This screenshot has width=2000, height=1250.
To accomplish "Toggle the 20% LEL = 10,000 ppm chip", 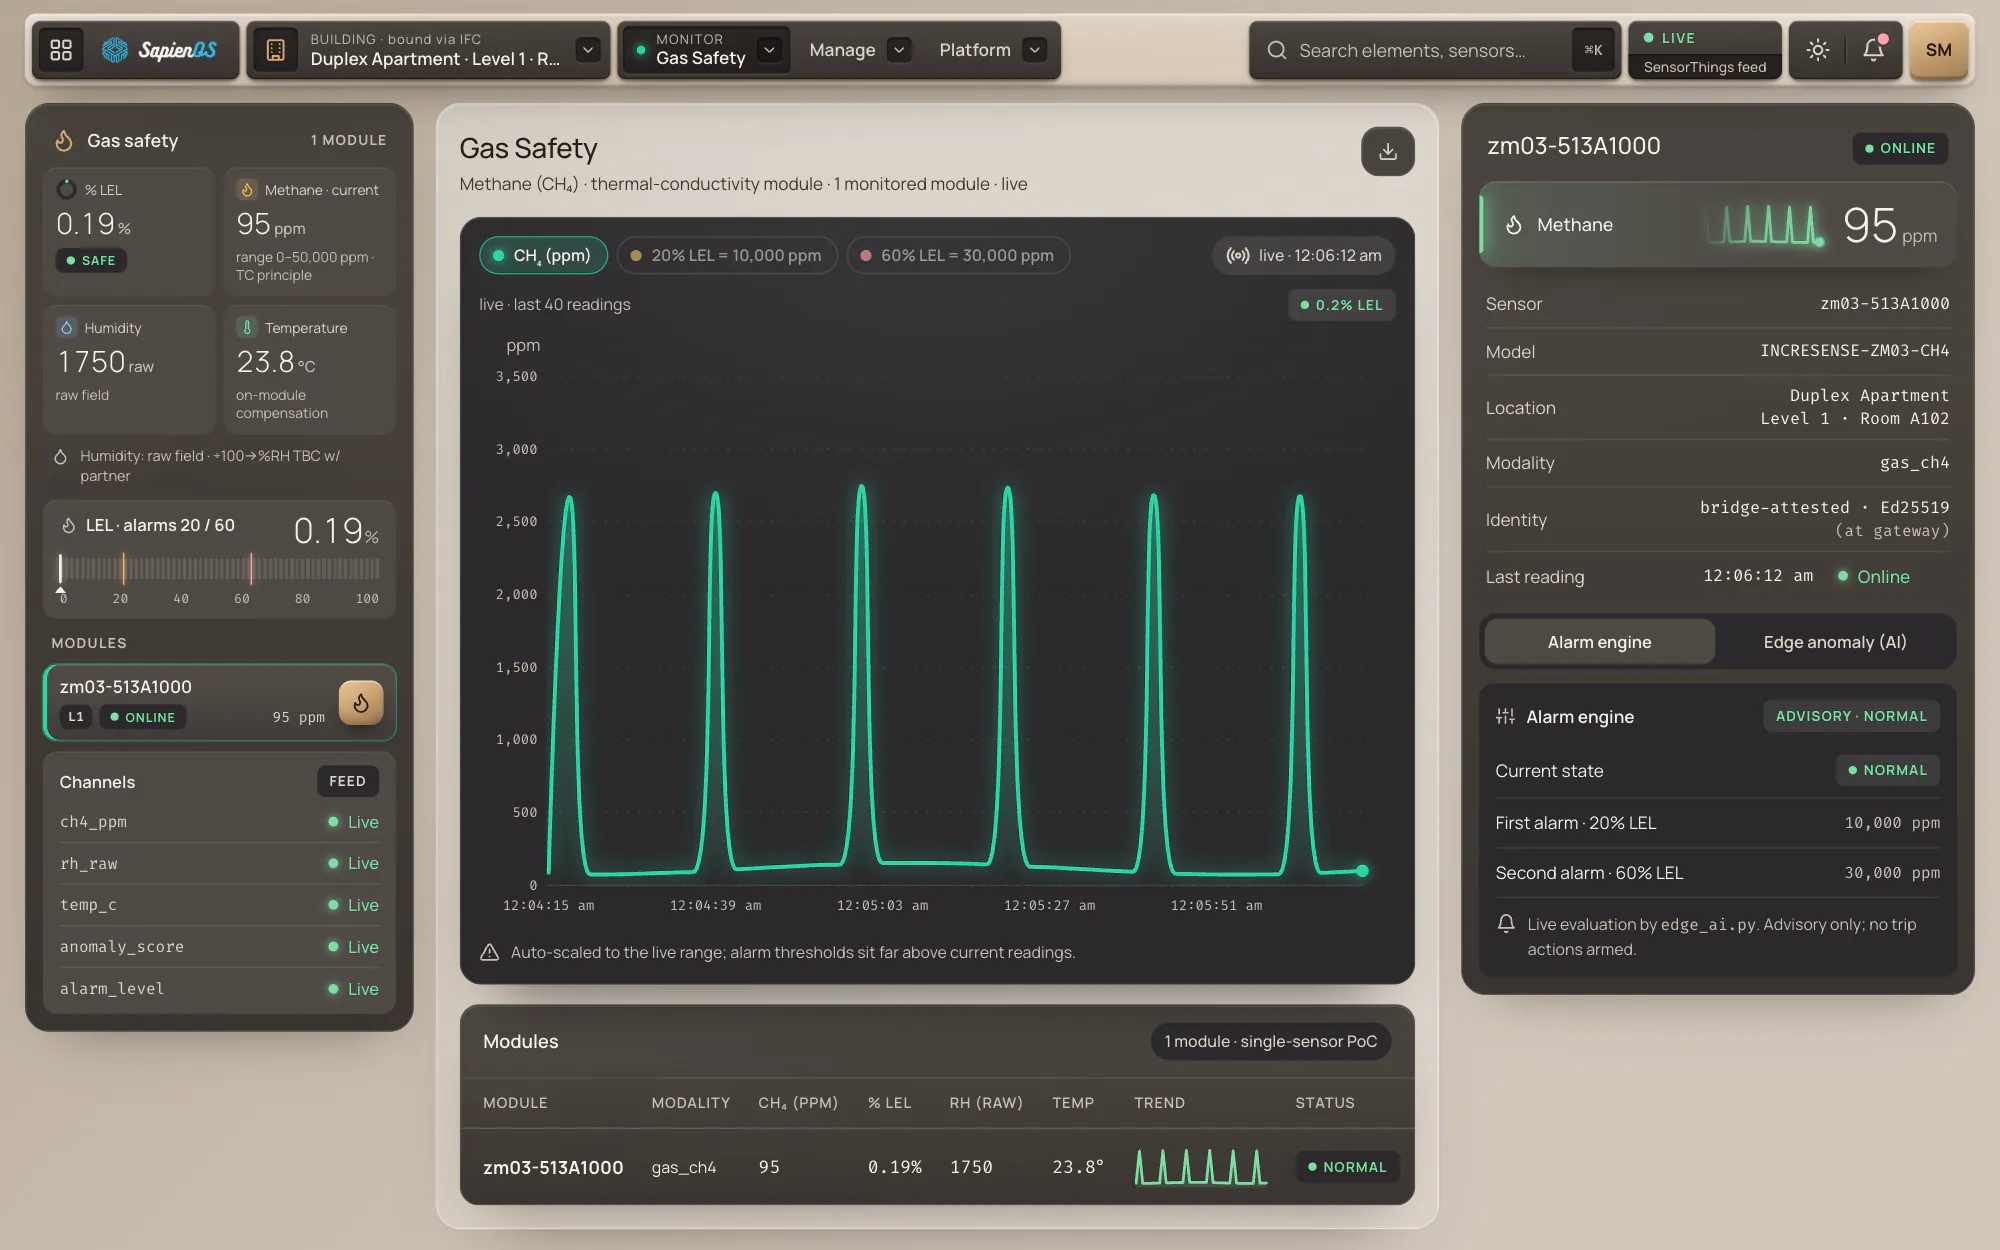I will [726, 255].
